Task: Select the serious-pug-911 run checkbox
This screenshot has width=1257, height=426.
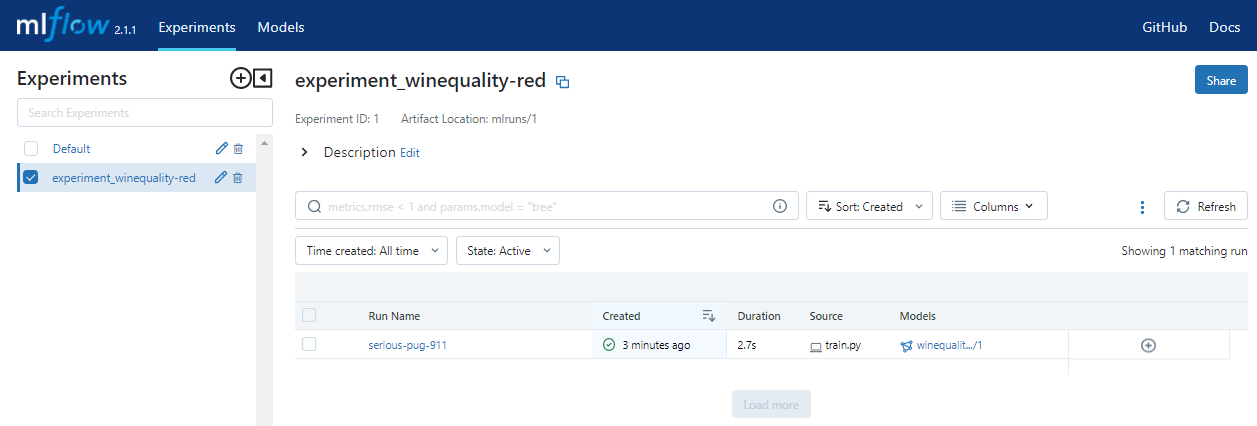Action: point(309,344)
